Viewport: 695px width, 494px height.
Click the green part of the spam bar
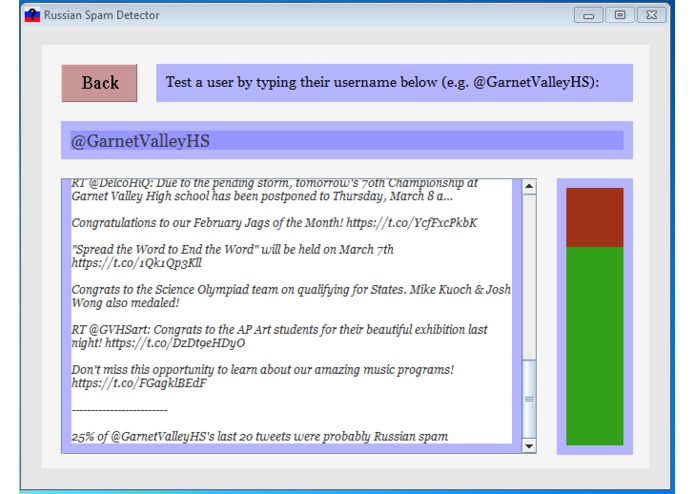594,346
